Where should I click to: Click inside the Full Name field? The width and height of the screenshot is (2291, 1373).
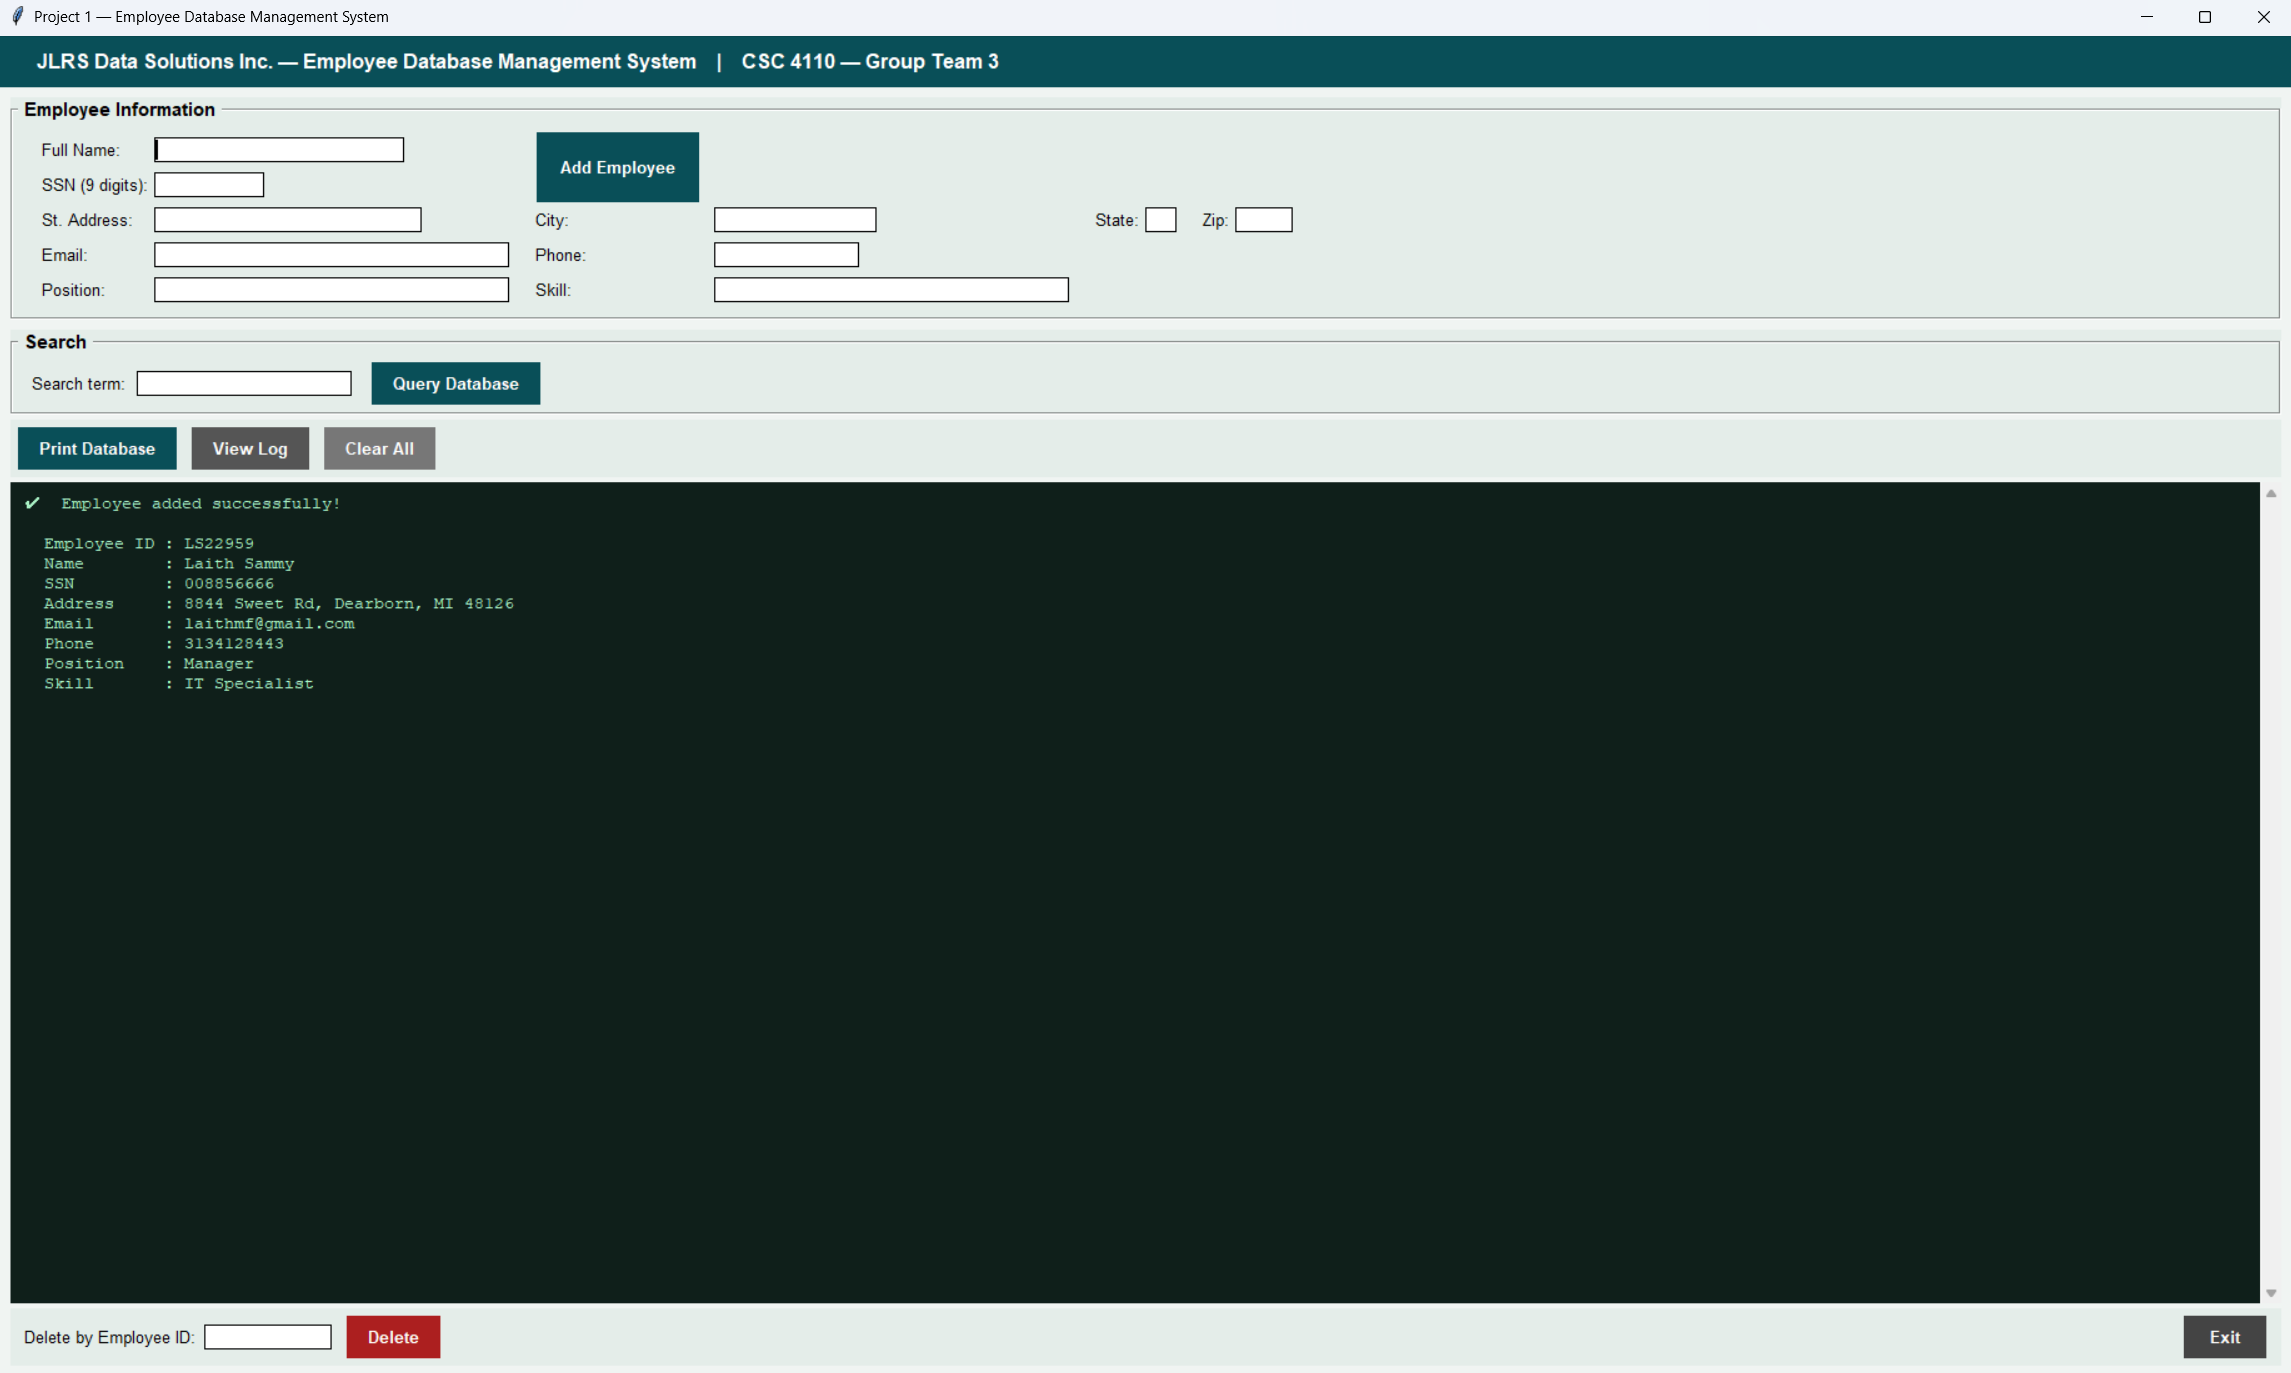[278, 149]
